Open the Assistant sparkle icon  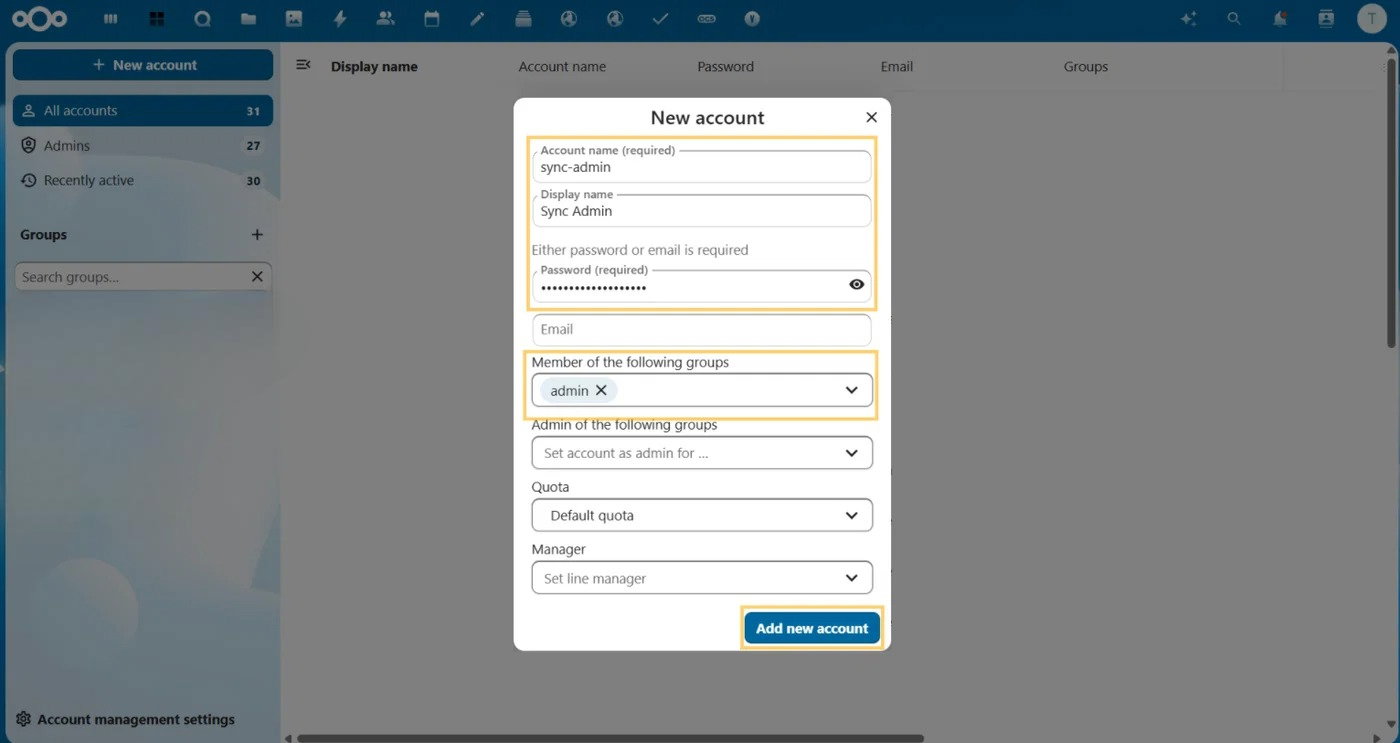click(x=1188, y=19)
